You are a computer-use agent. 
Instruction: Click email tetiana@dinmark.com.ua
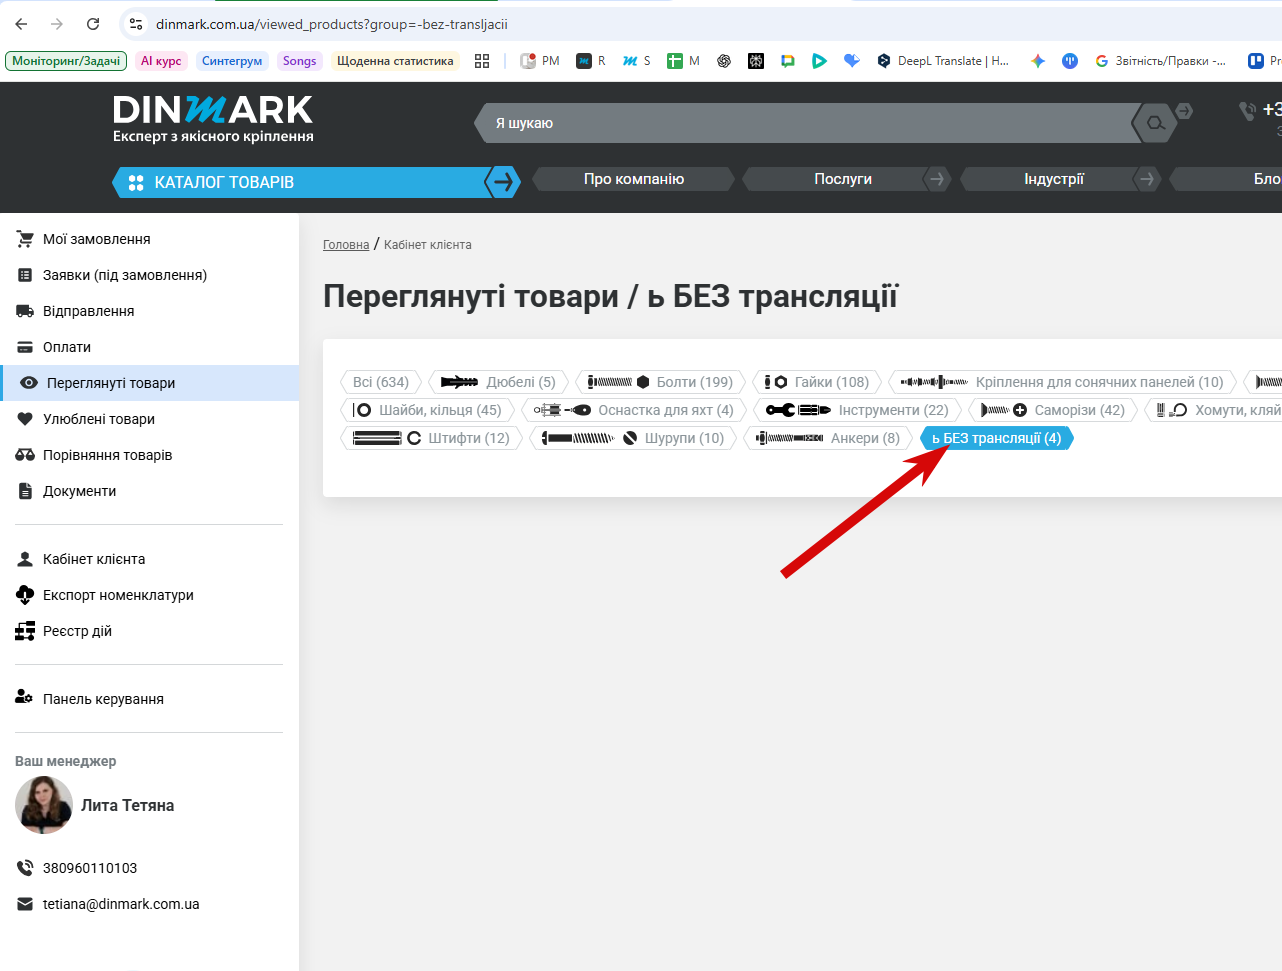click(x=121, y=904)
